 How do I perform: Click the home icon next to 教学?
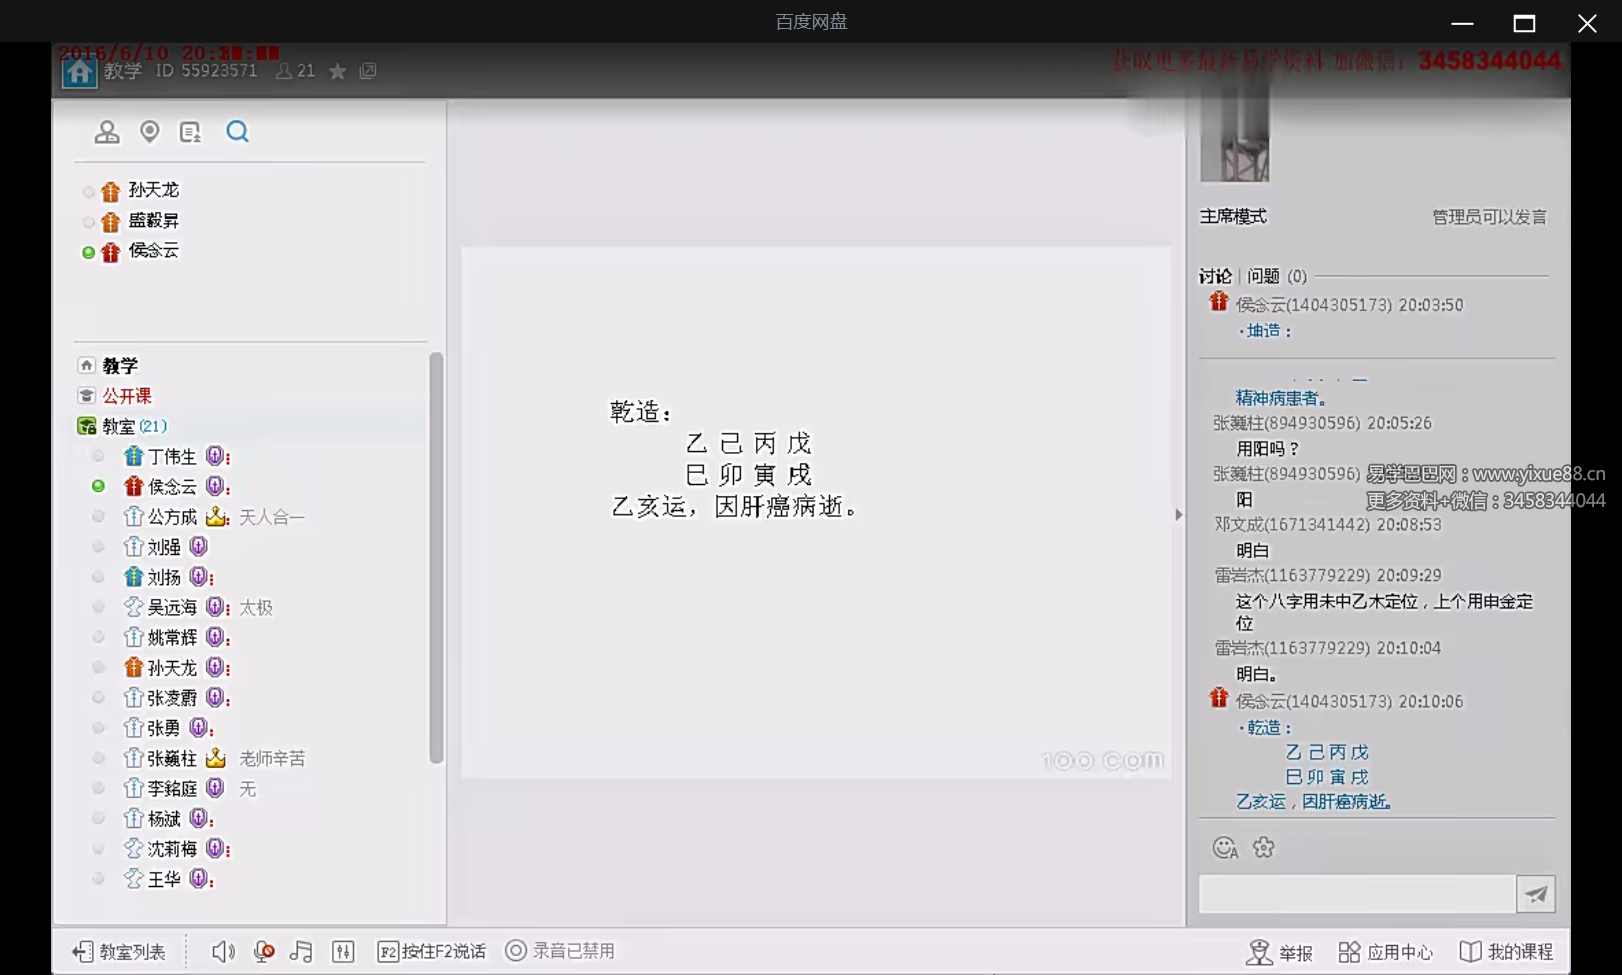[x=79, y=70]
